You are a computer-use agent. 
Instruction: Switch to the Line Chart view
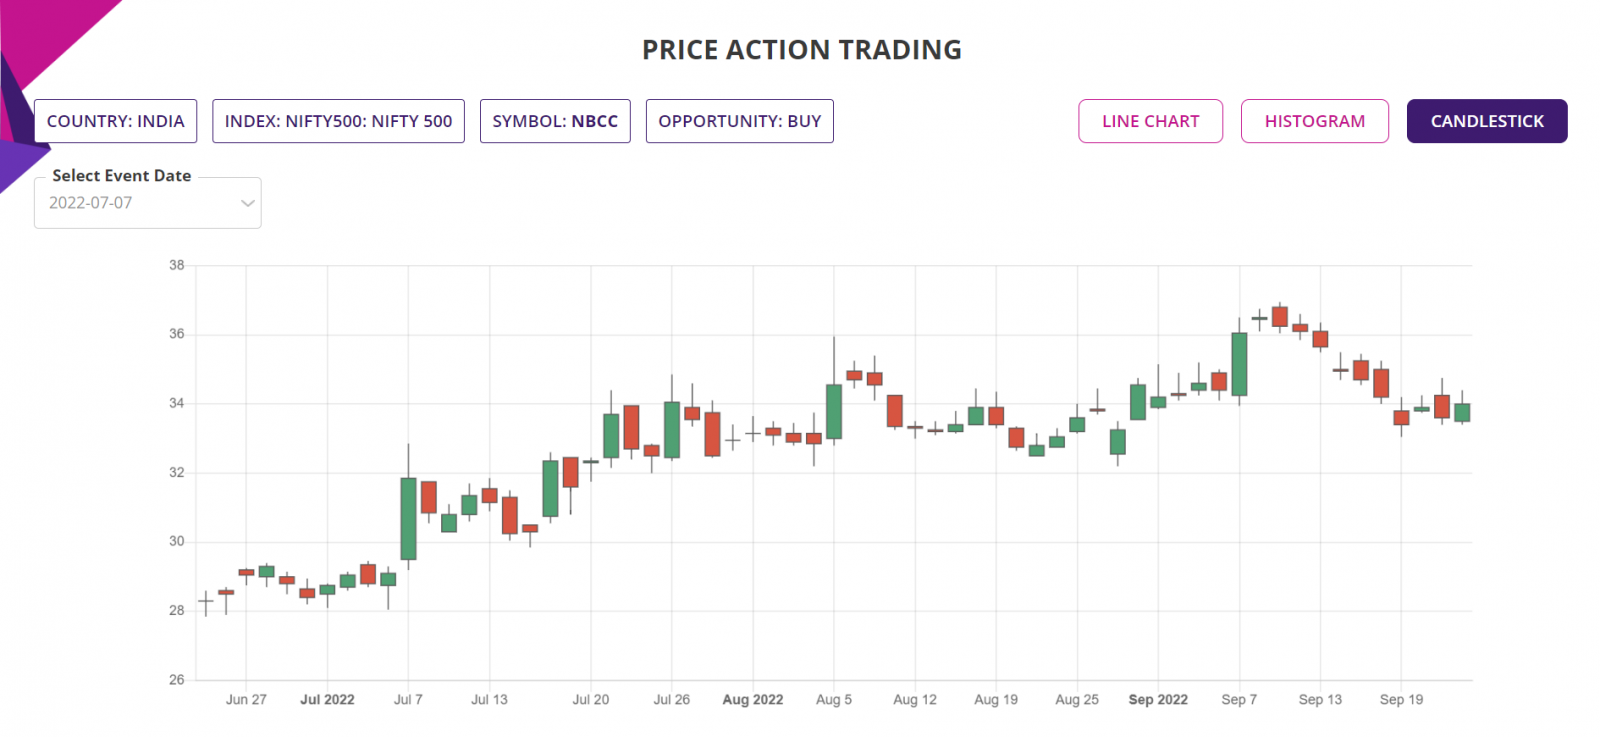pos(1150,121)
